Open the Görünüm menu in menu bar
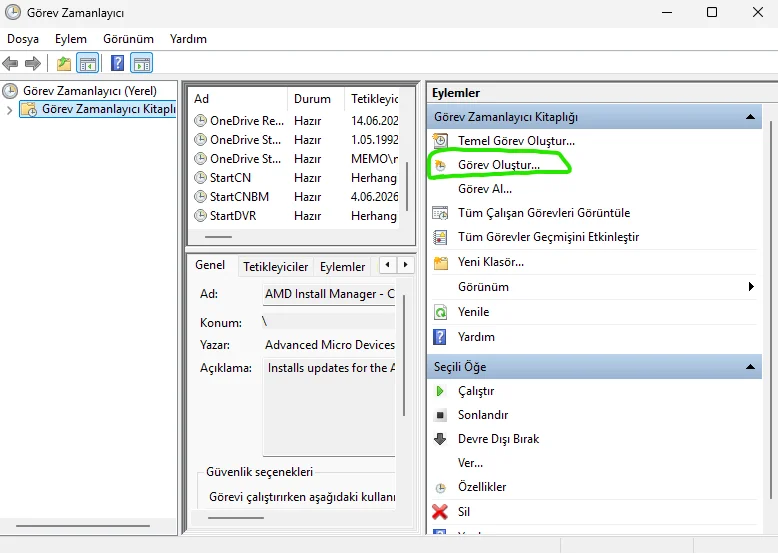Screen dimensions: 778x554 (129, 39)
